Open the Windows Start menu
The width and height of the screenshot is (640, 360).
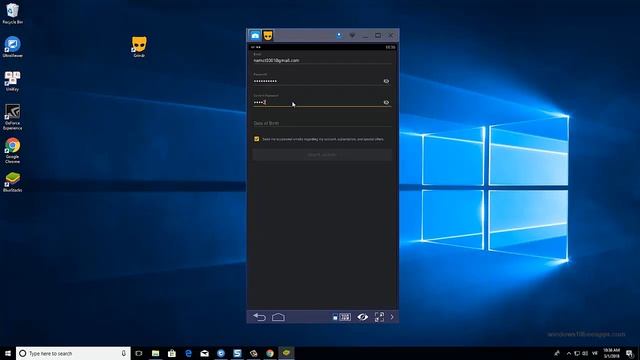tap(8, 353)
